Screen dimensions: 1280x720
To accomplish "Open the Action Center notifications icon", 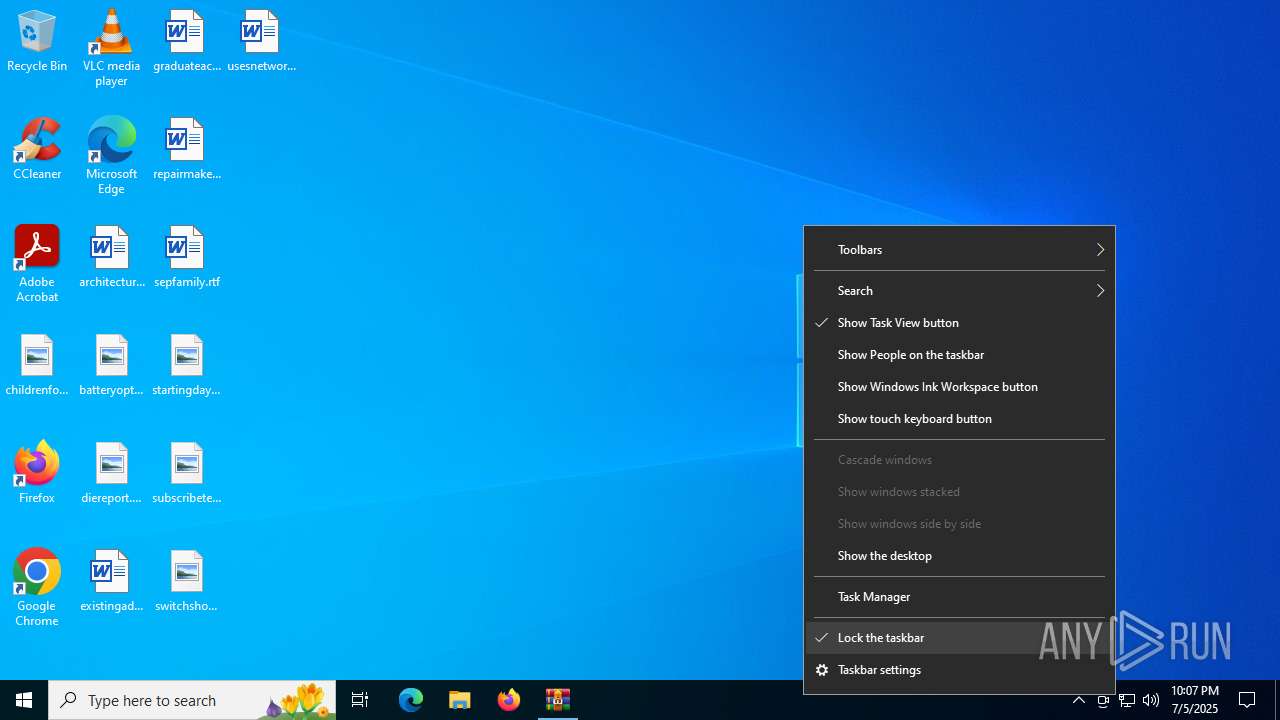I will tap(1248, 700).
